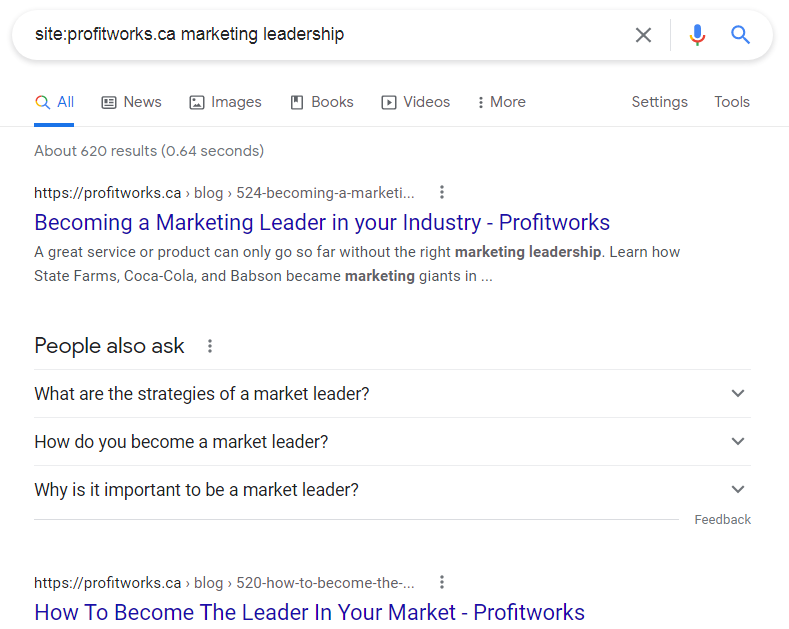
Task: Click into the search query text field
Action: tap(320, 35)
